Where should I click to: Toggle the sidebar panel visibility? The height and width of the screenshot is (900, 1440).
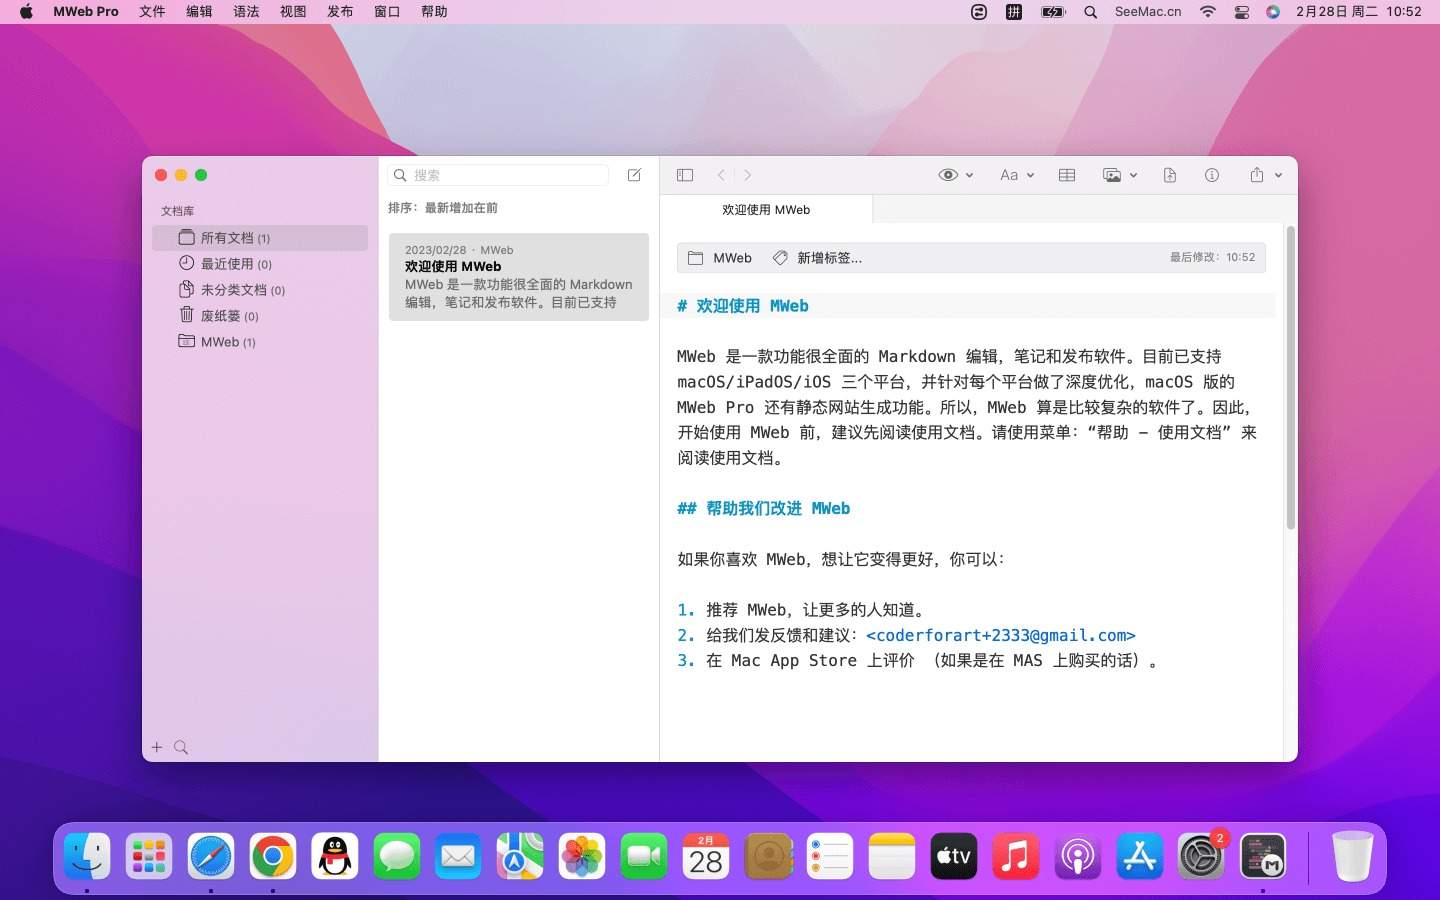[x=685, y=175]
